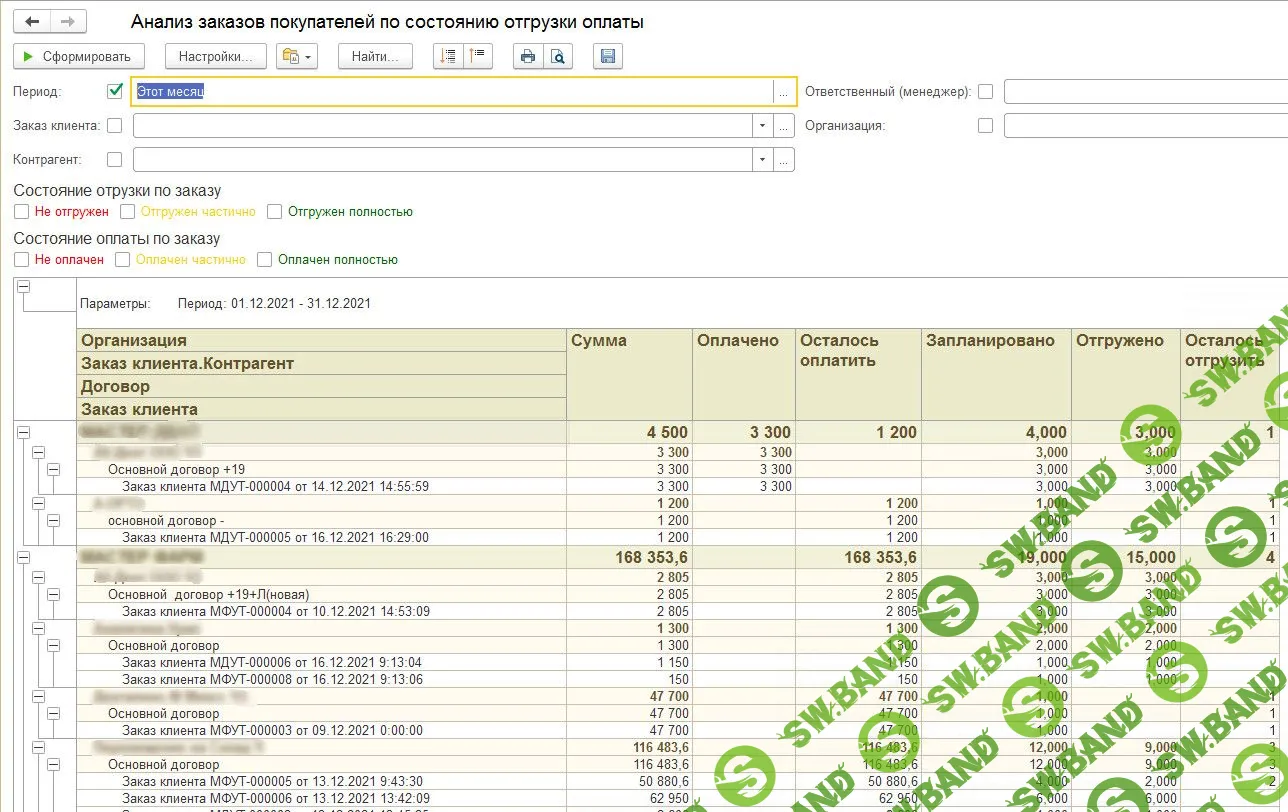Collapse Основной договор group with 116 483,6

pos(54,764)
